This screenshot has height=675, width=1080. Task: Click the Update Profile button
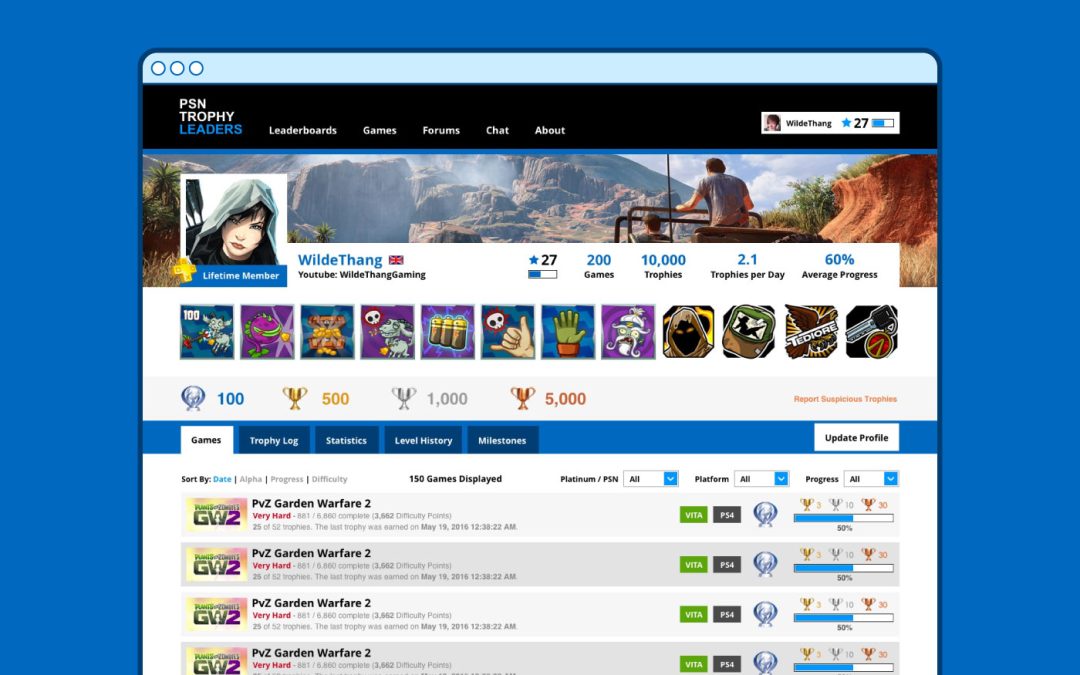click(x=856, y=437)
